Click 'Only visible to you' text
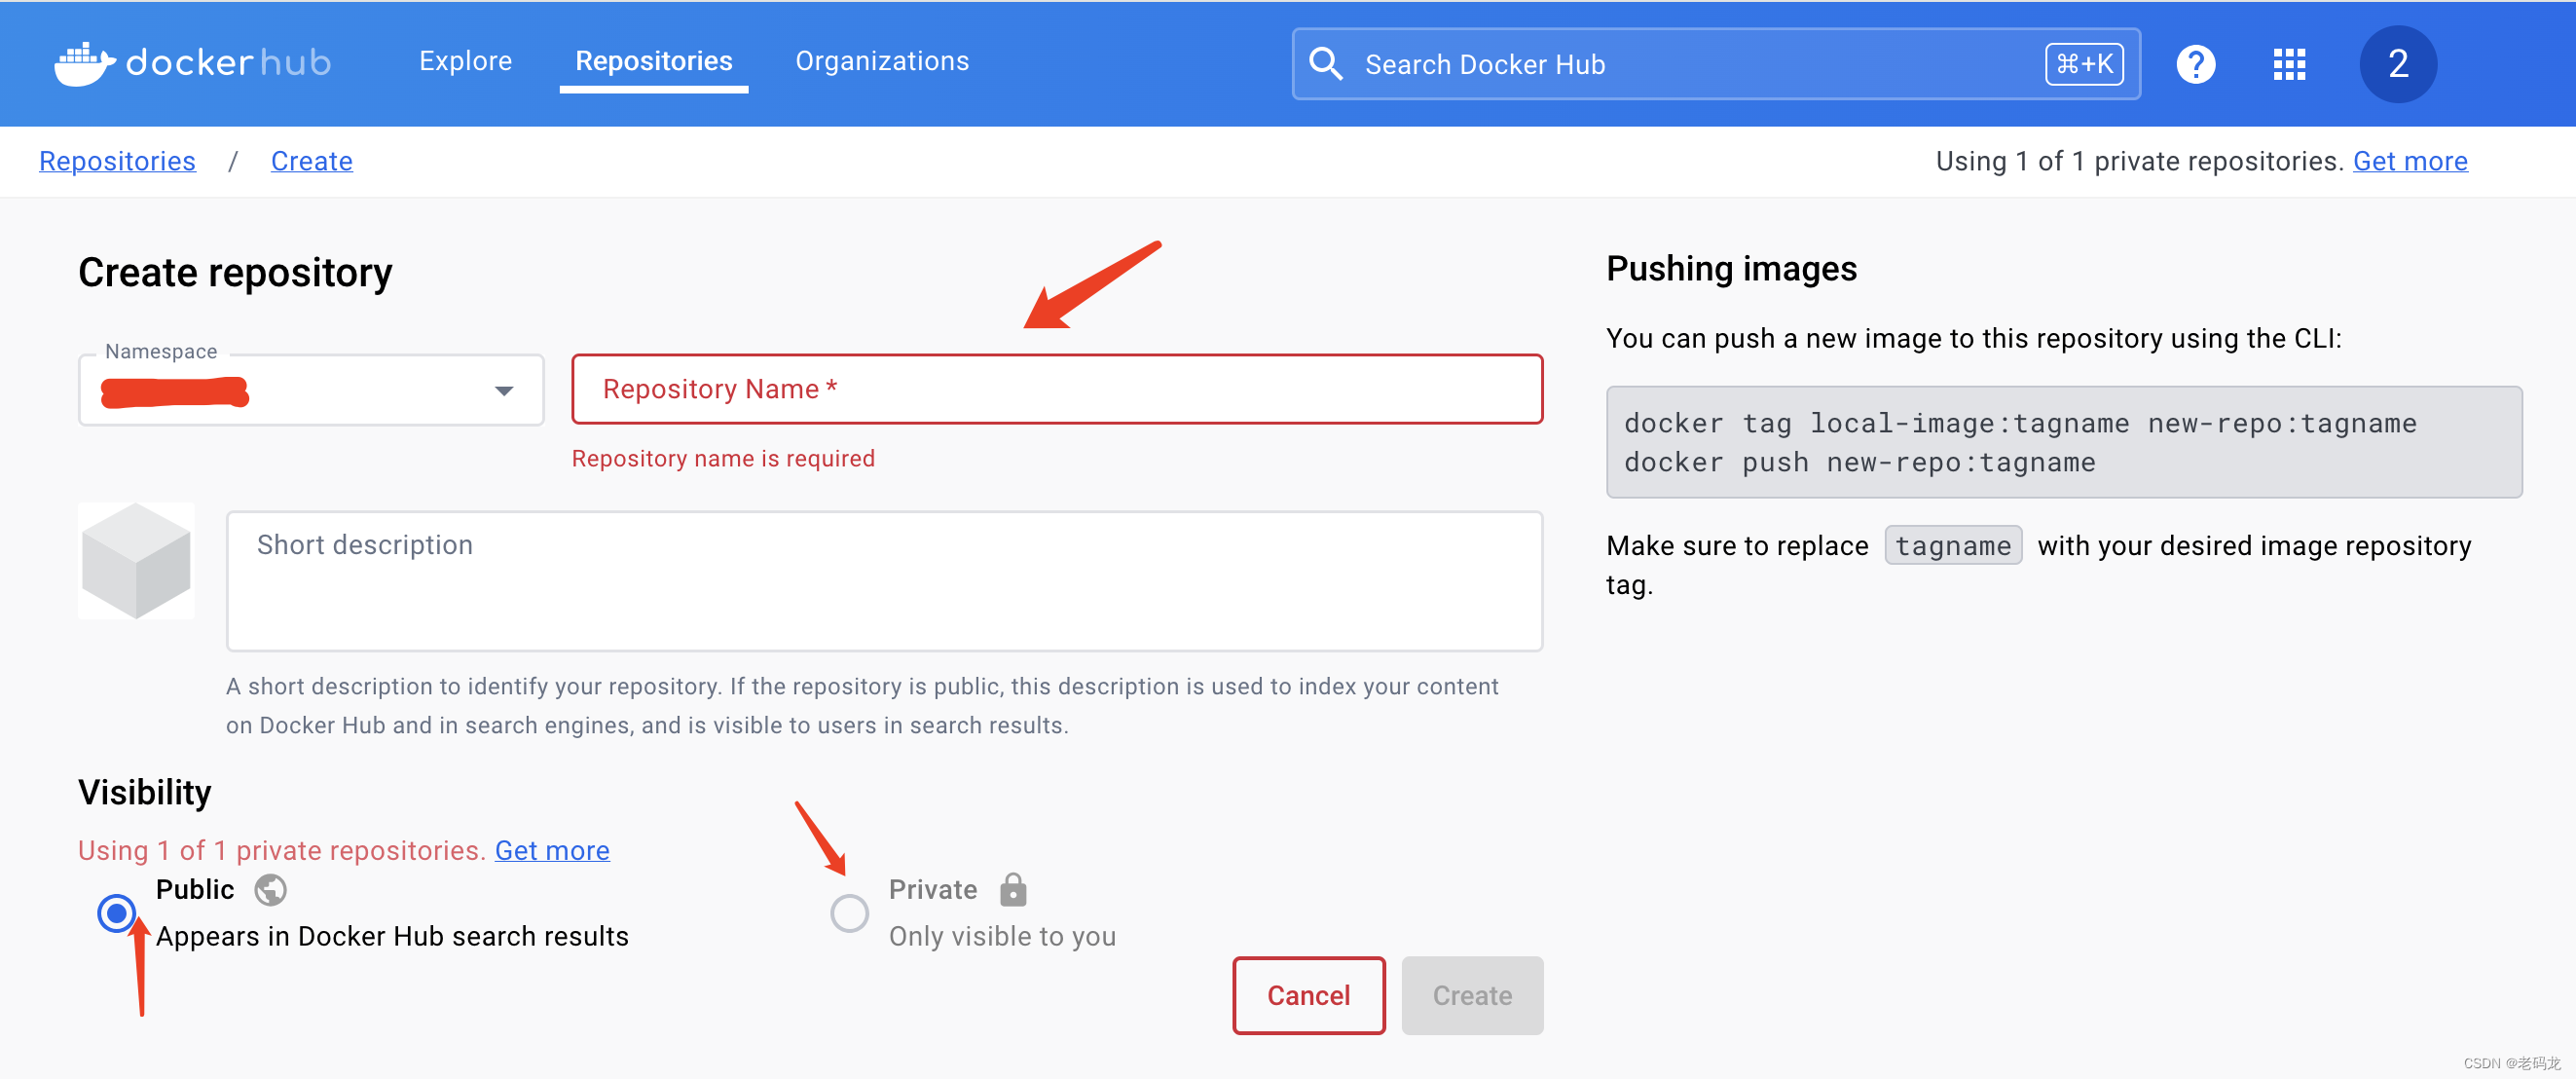Viewport: 2576px width, 1079px height. click(x=1002, y=936)
